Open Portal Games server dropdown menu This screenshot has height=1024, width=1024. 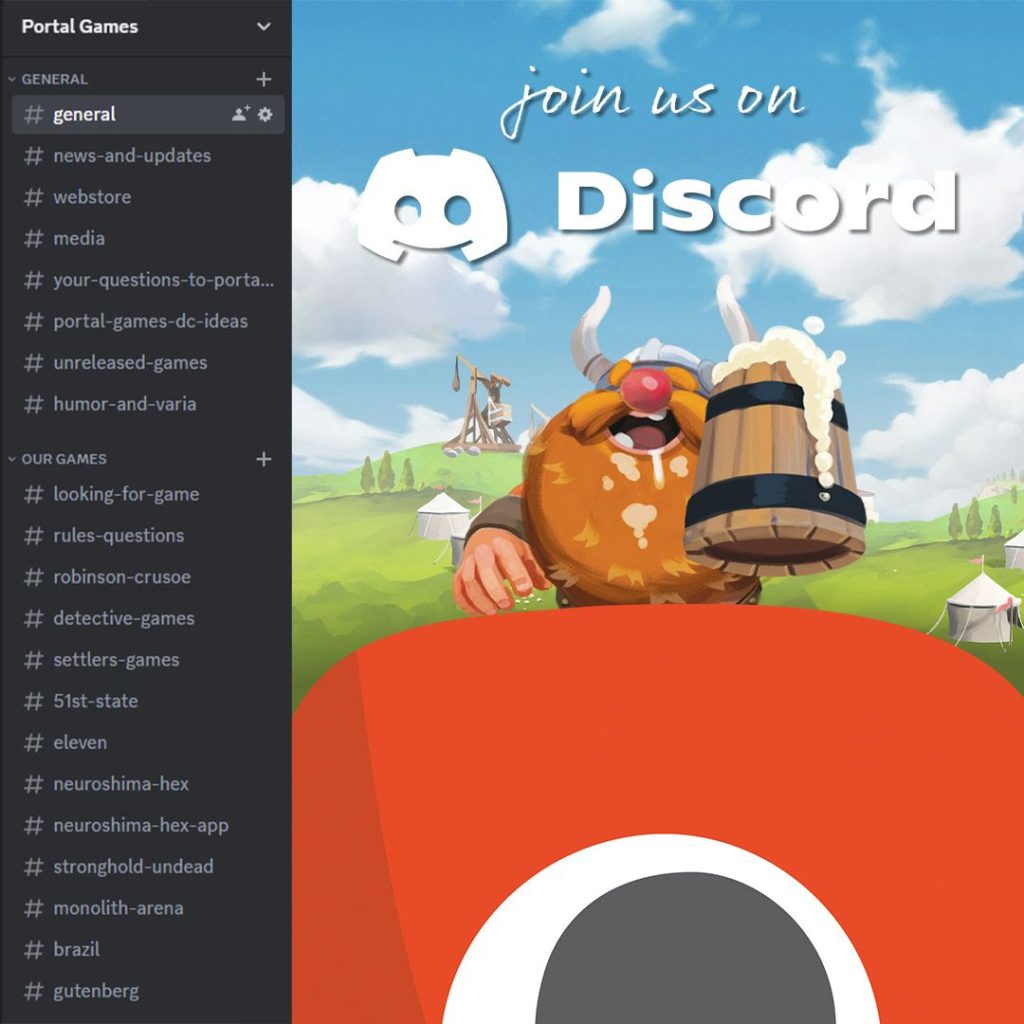pos(263,27)
